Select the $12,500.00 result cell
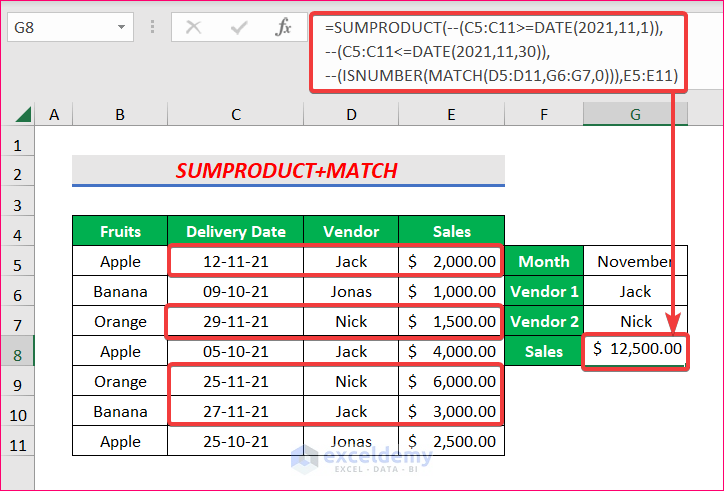The height and width of the screenshot is (491, 724). click(x=636, y=351)
